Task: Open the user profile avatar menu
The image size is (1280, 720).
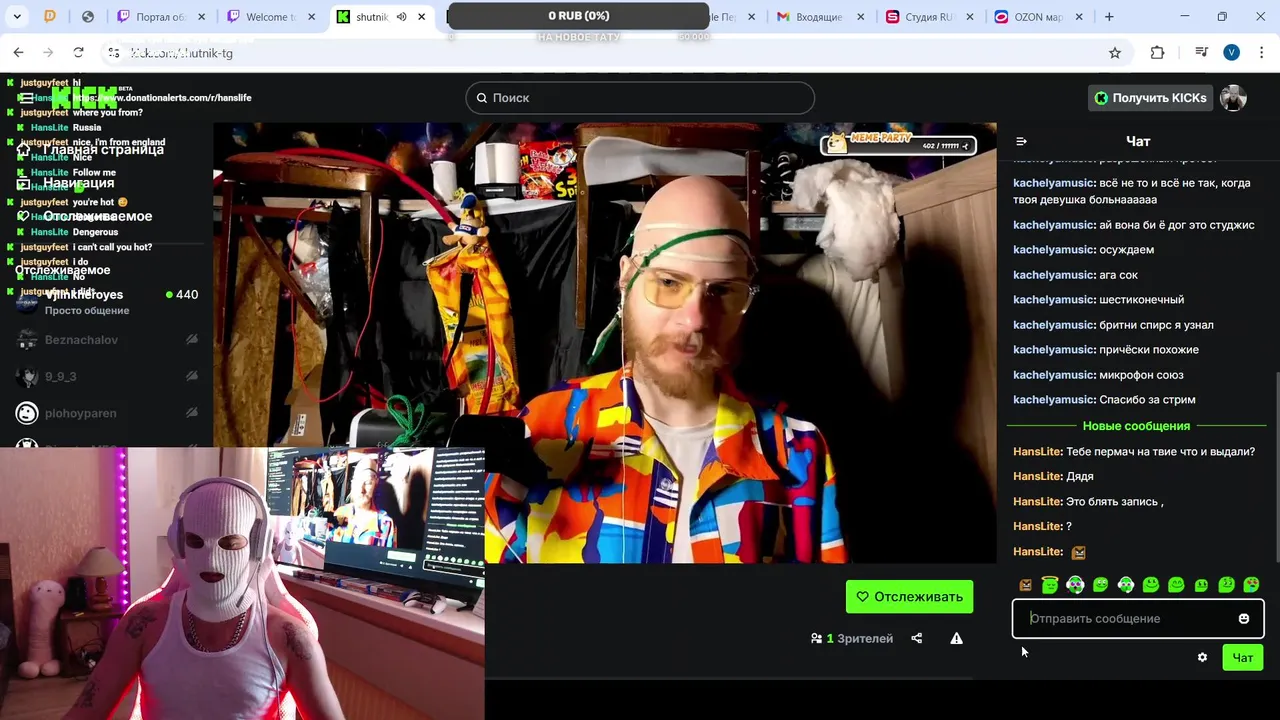Action: [1233, 98]
